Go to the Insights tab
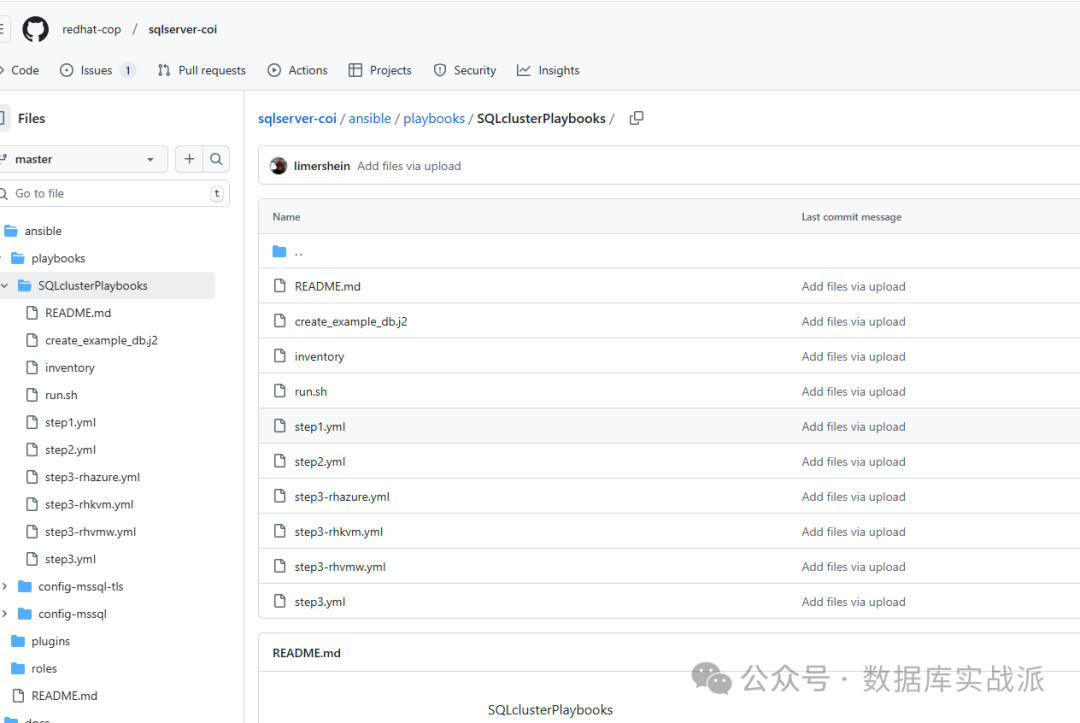Viewport: 1080px width, 723px height. point(548,70)
